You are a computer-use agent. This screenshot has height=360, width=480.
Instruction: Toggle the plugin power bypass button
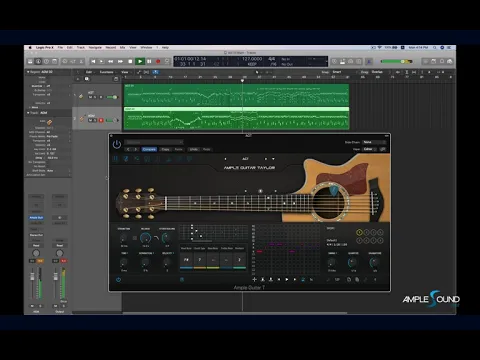[117, 145]
